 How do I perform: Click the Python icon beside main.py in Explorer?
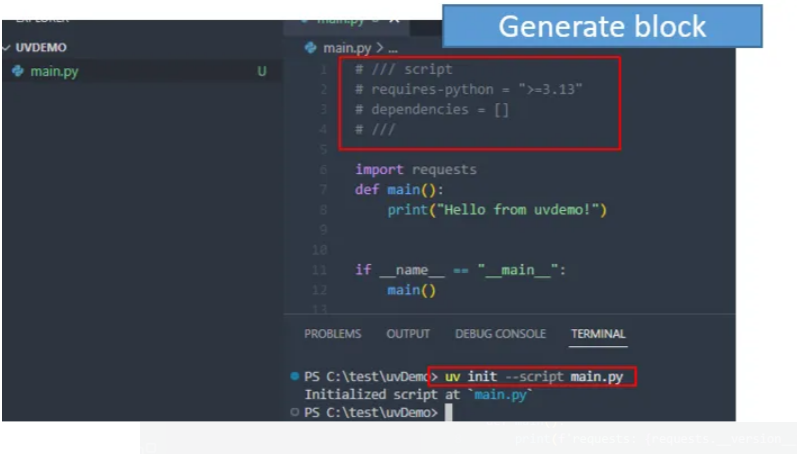click(x=17, y=72)
